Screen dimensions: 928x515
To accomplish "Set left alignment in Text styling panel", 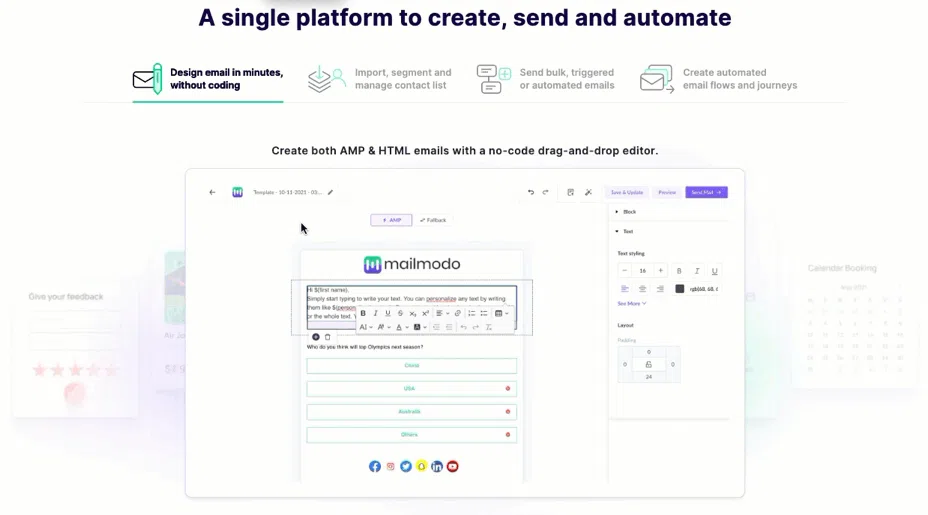I will click(624, 289).
